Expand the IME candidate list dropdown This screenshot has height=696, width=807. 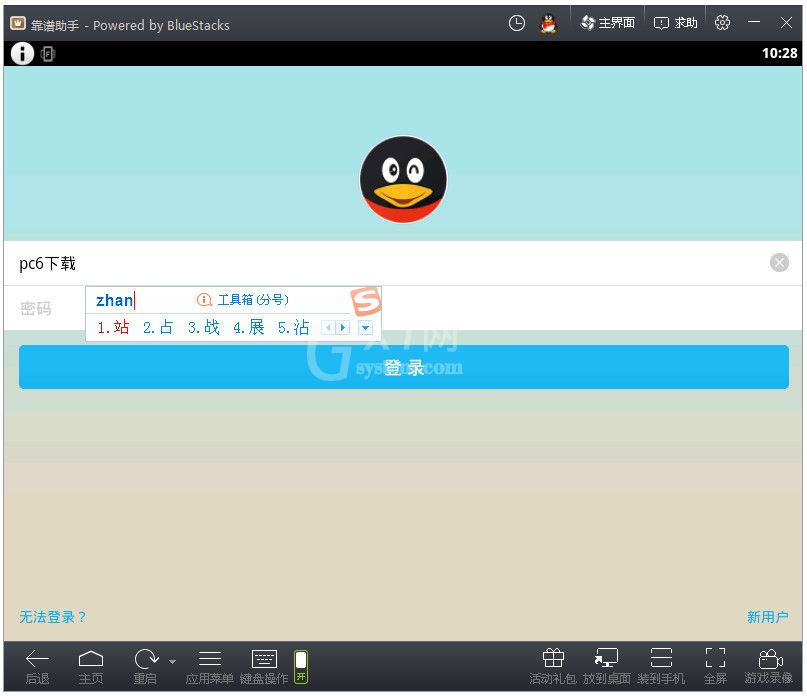[x=365, y=327]
